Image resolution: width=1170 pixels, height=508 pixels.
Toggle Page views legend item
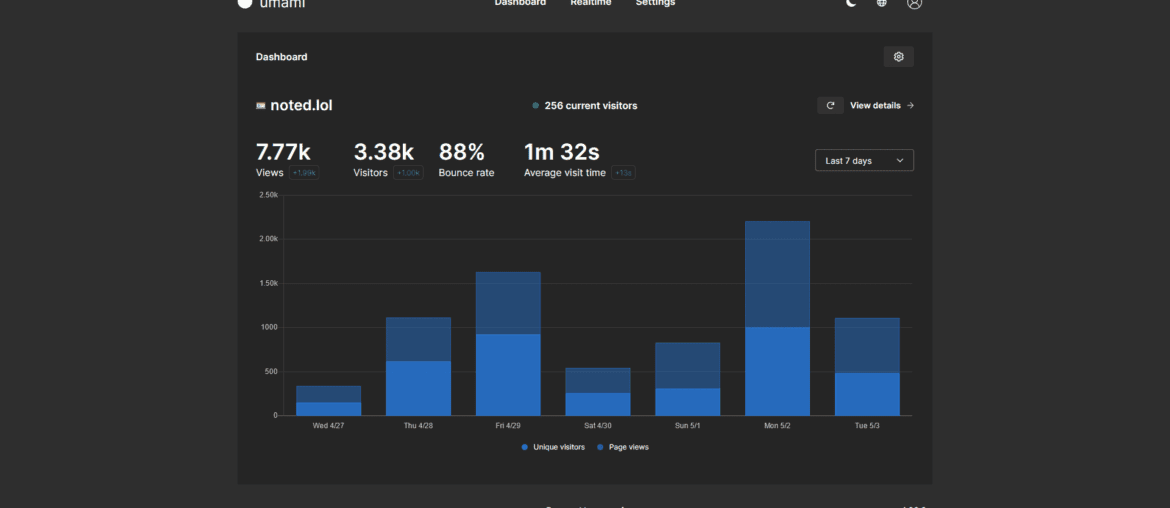point(623,447)
